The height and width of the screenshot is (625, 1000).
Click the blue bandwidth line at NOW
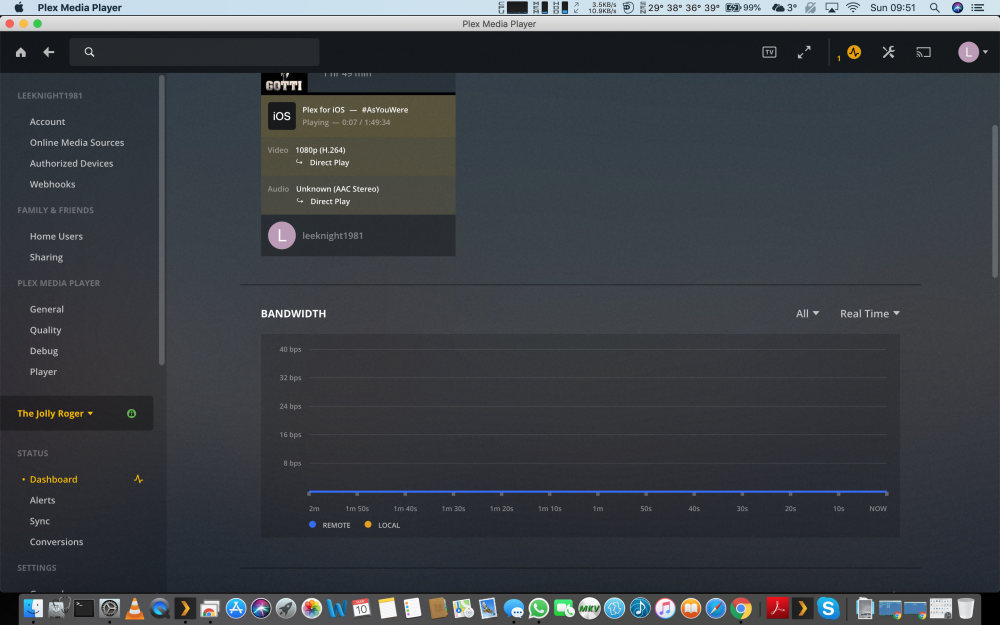coord(885,492)
